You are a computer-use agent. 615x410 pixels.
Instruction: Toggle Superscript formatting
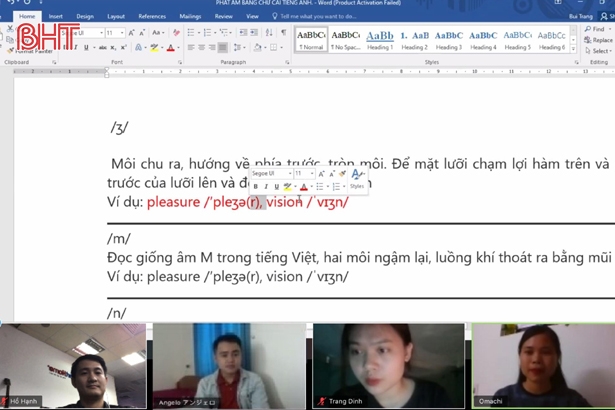click(124, 47)
